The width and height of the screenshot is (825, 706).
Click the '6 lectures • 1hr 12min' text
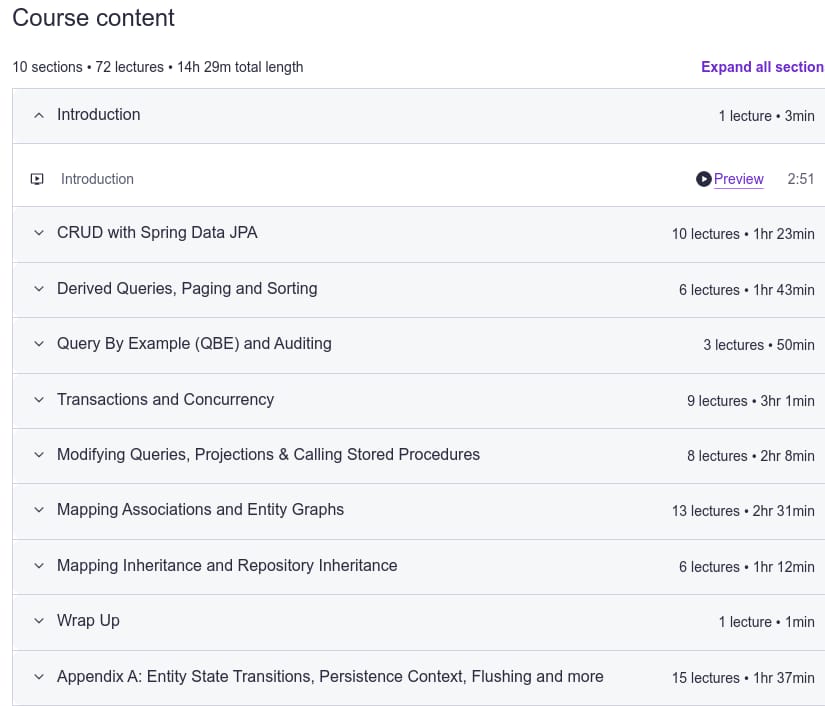(x=747, y=567)
